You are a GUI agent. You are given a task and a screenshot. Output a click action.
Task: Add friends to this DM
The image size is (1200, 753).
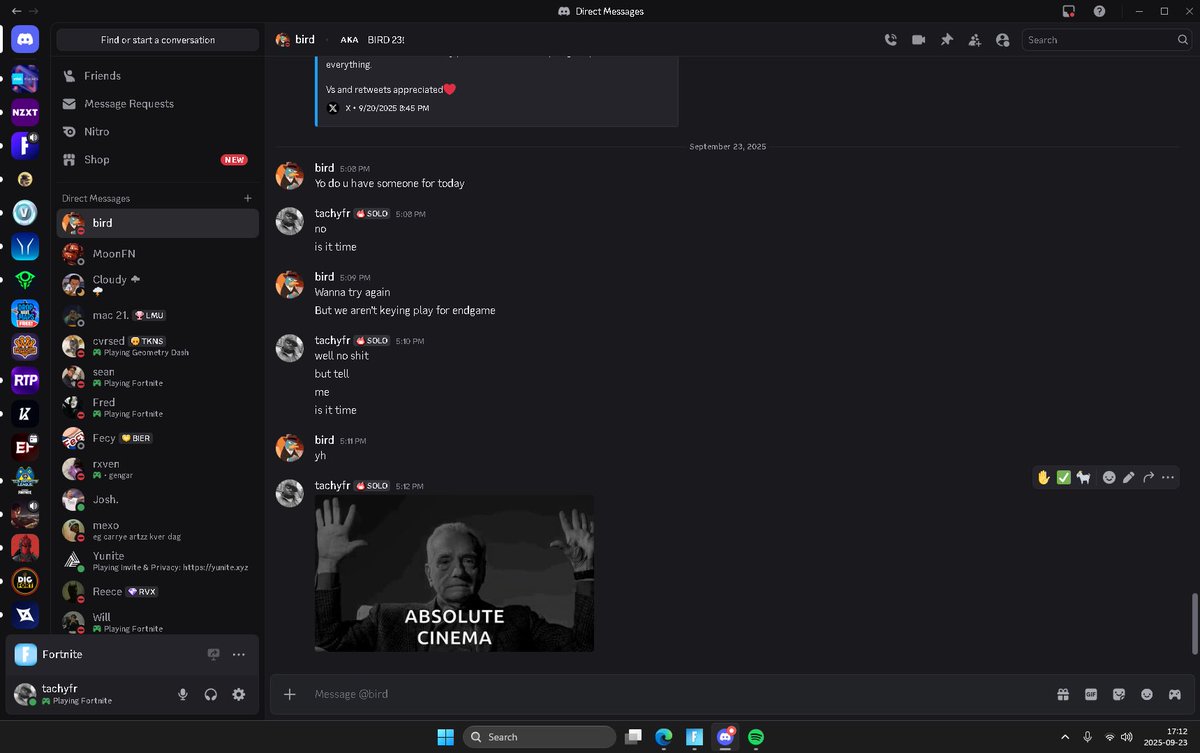[974, 40]
